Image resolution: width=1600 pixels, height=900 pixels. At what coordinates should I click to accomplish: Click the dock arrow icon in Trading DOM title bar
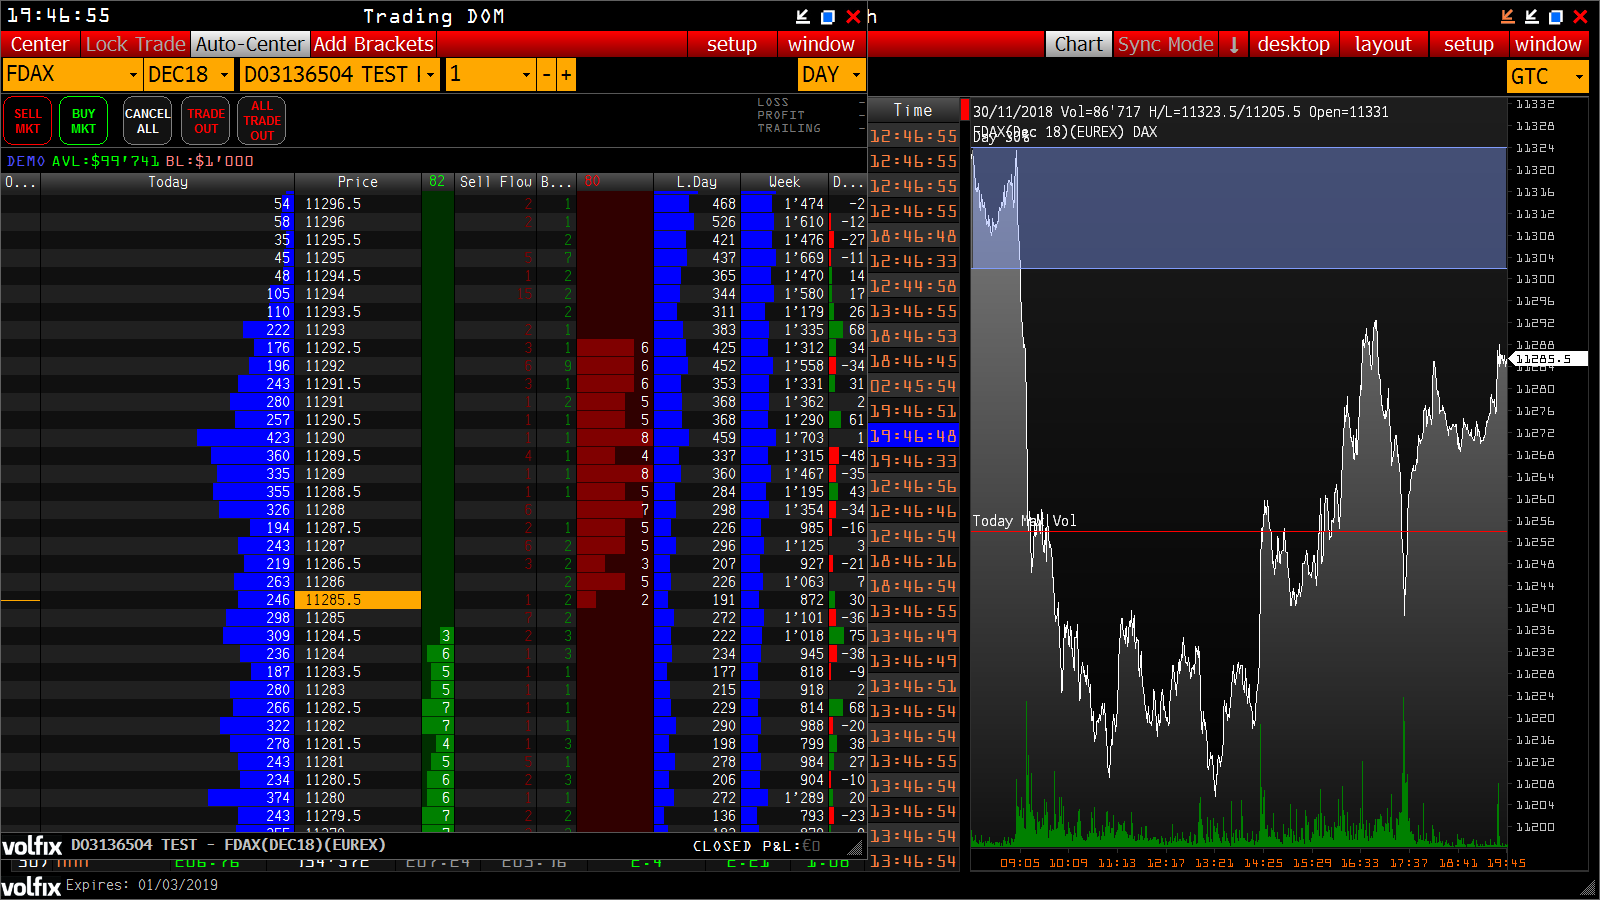point(801,16)
